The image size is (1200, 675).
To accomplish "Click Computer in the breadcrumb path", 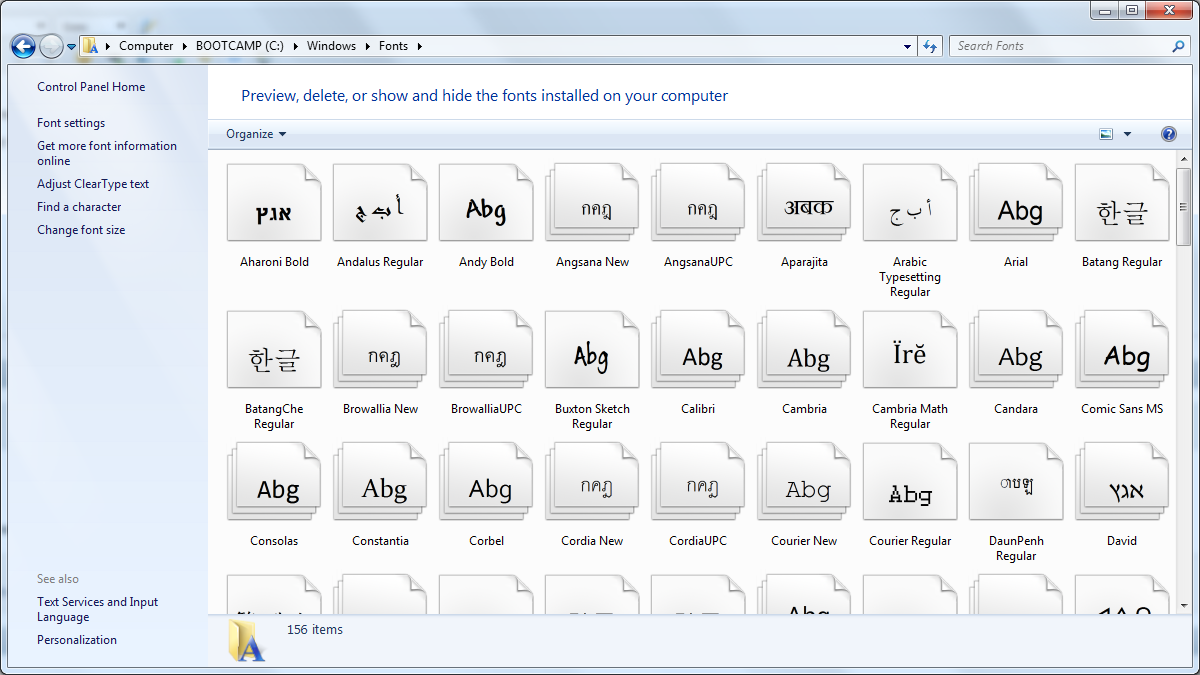I will click(x=146, y=45).
